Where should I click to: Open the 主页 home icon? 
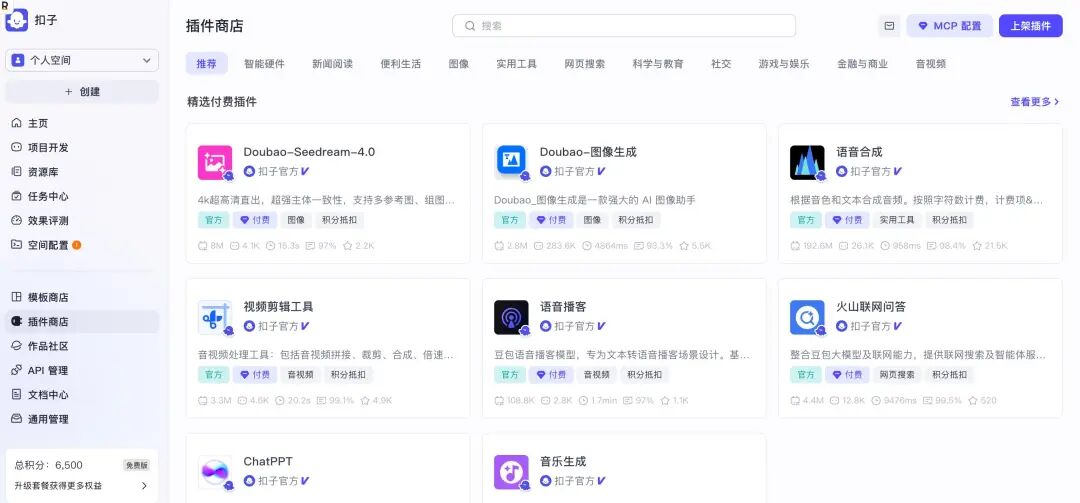17,123
